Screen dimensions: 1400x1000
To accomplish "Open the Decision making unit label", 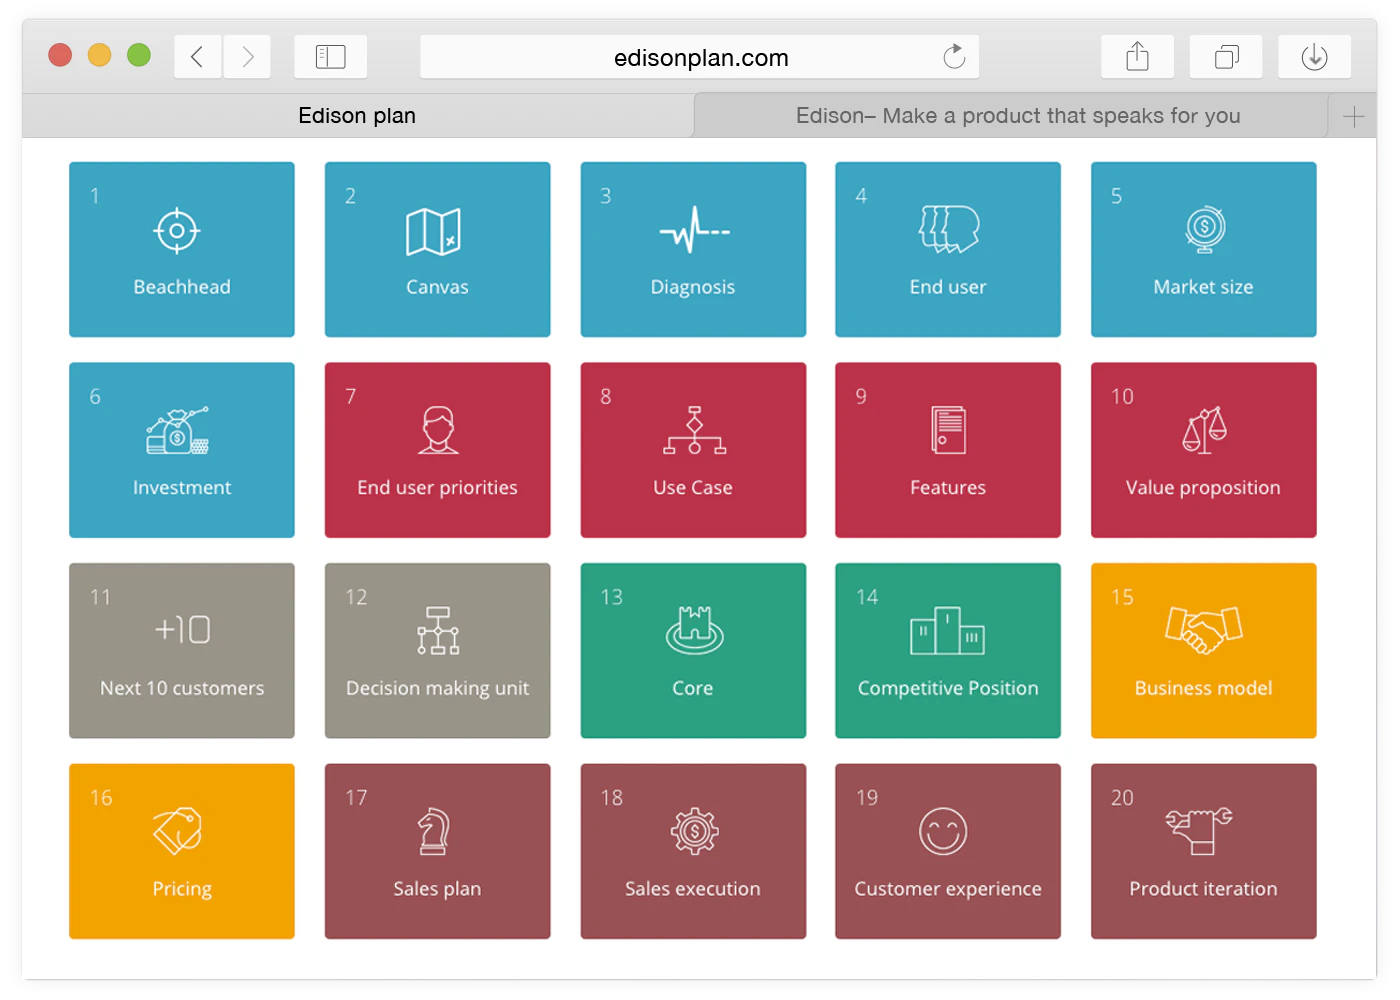I will [437, 688].
